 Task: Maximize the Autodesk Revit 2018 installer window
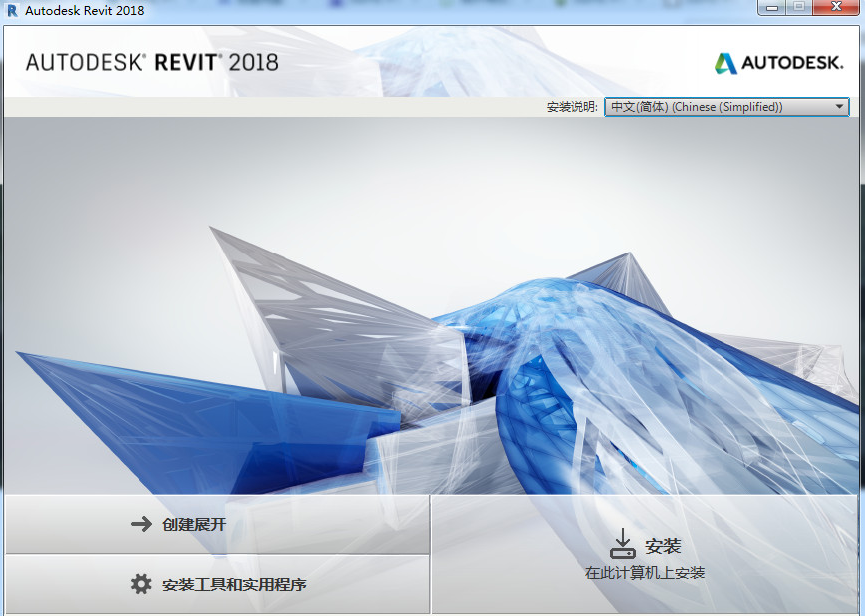tap(799, 8)
